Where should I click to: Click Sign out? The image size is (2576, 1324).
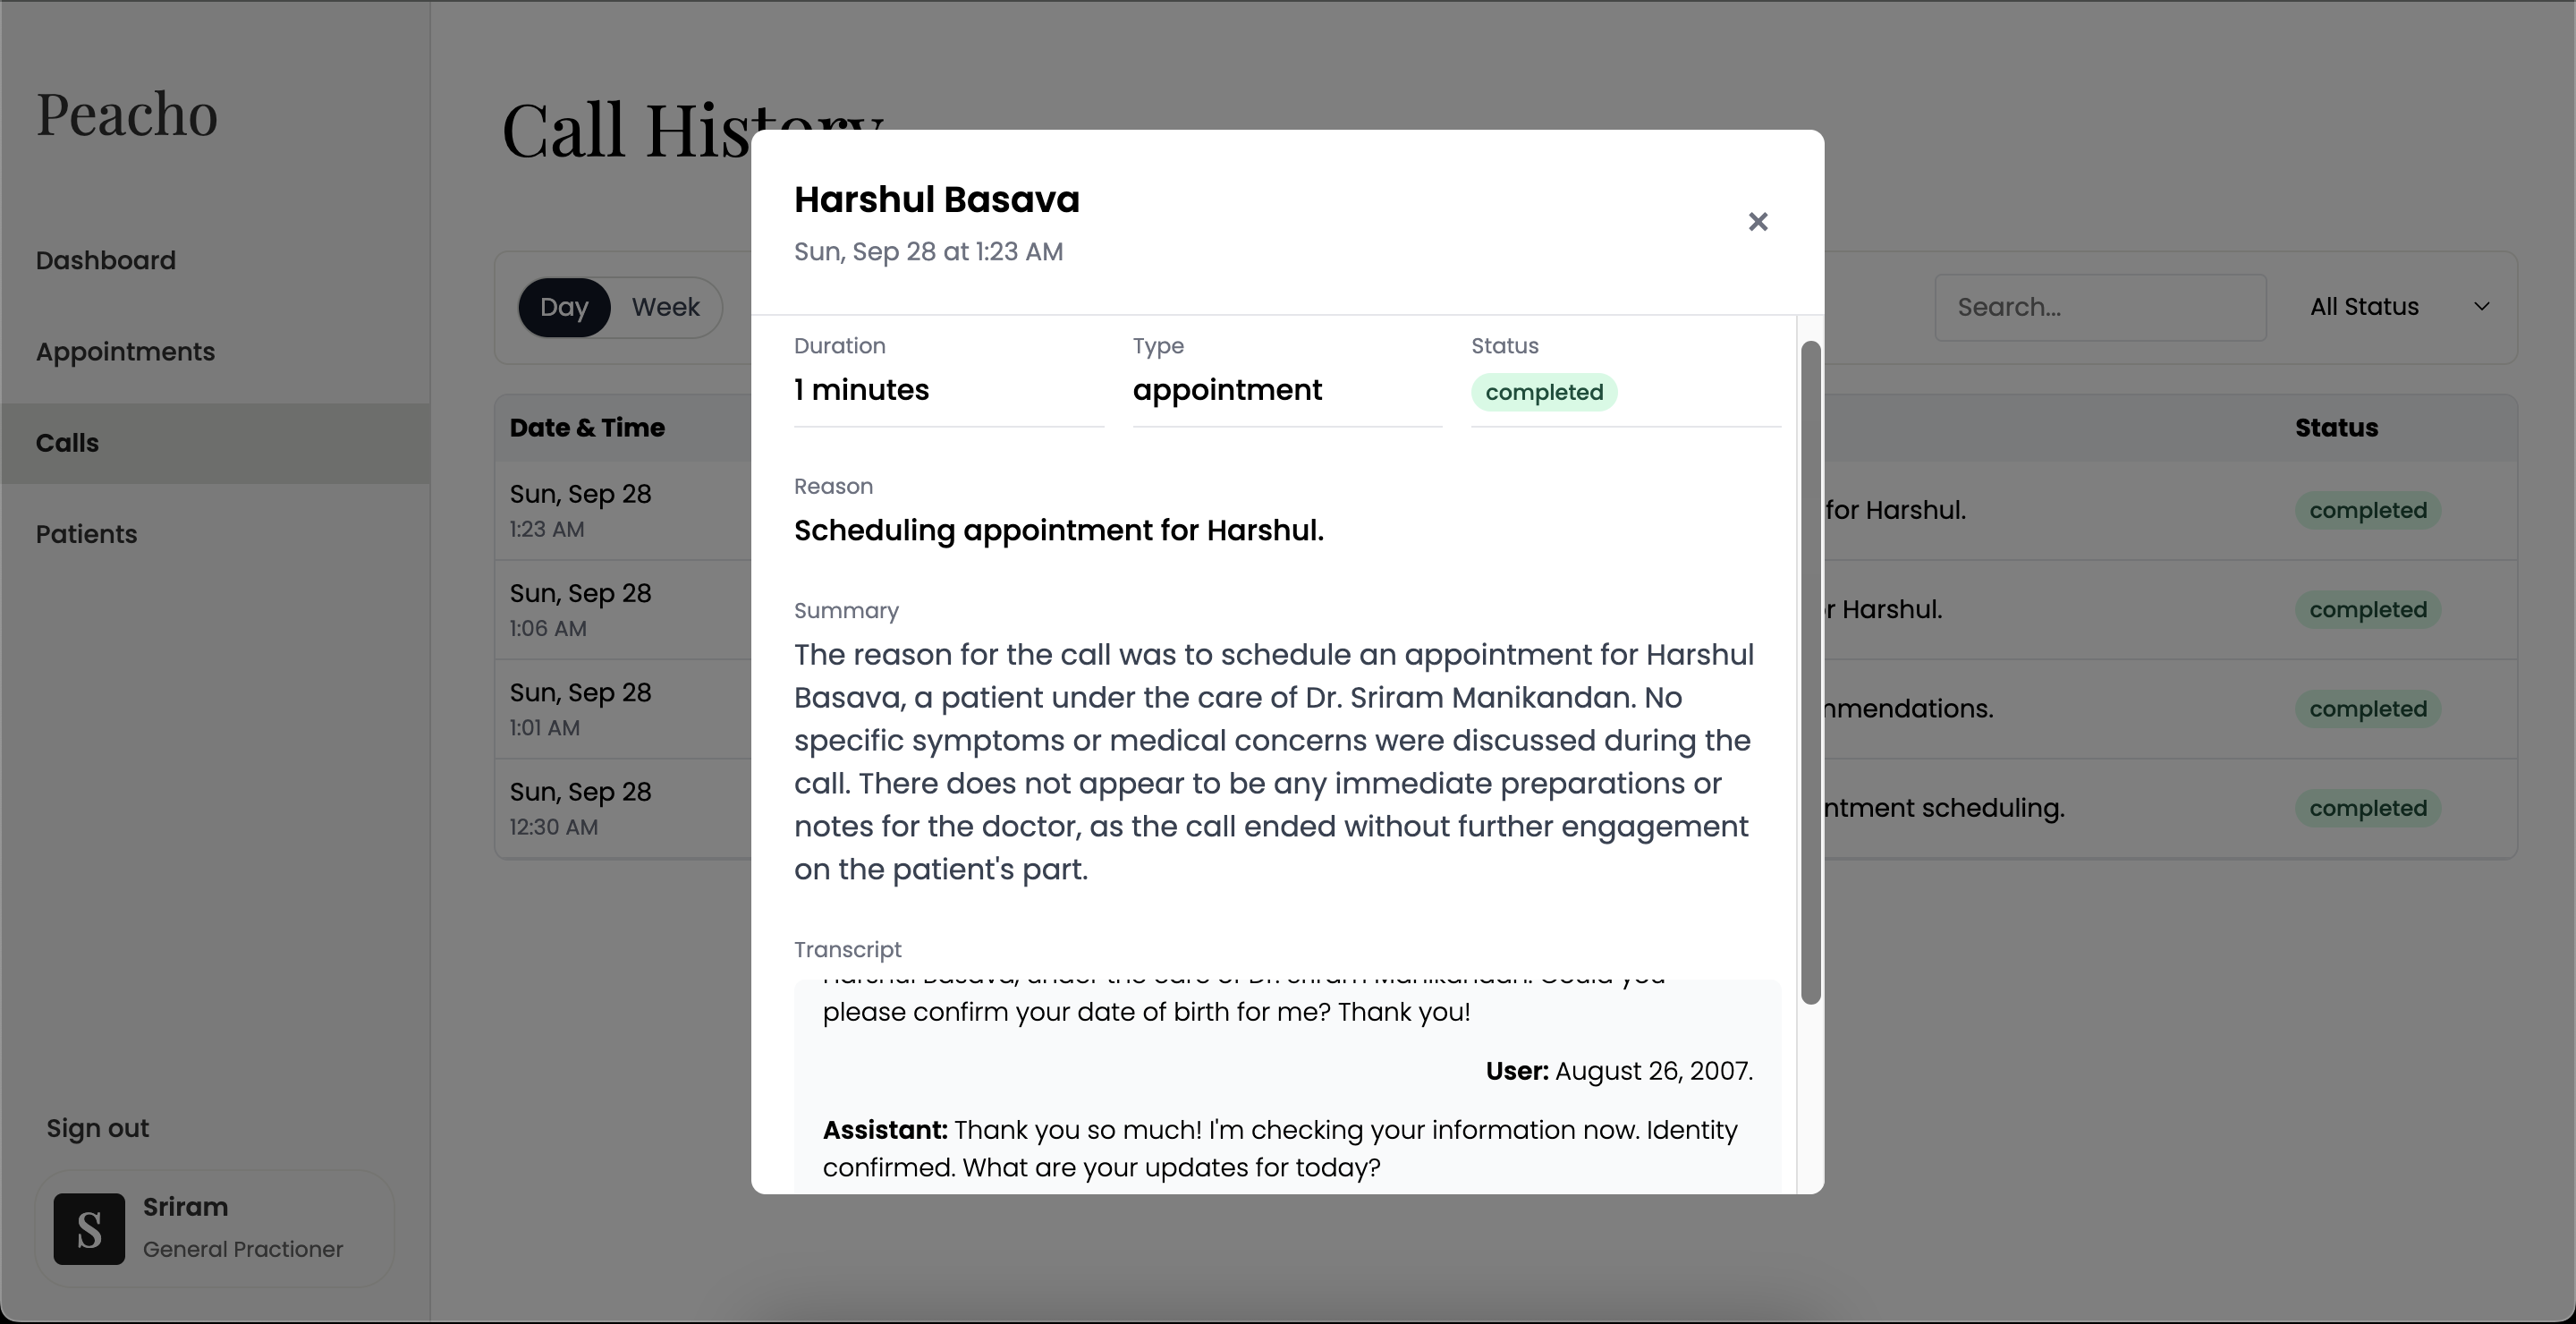tap(97, 1128)
